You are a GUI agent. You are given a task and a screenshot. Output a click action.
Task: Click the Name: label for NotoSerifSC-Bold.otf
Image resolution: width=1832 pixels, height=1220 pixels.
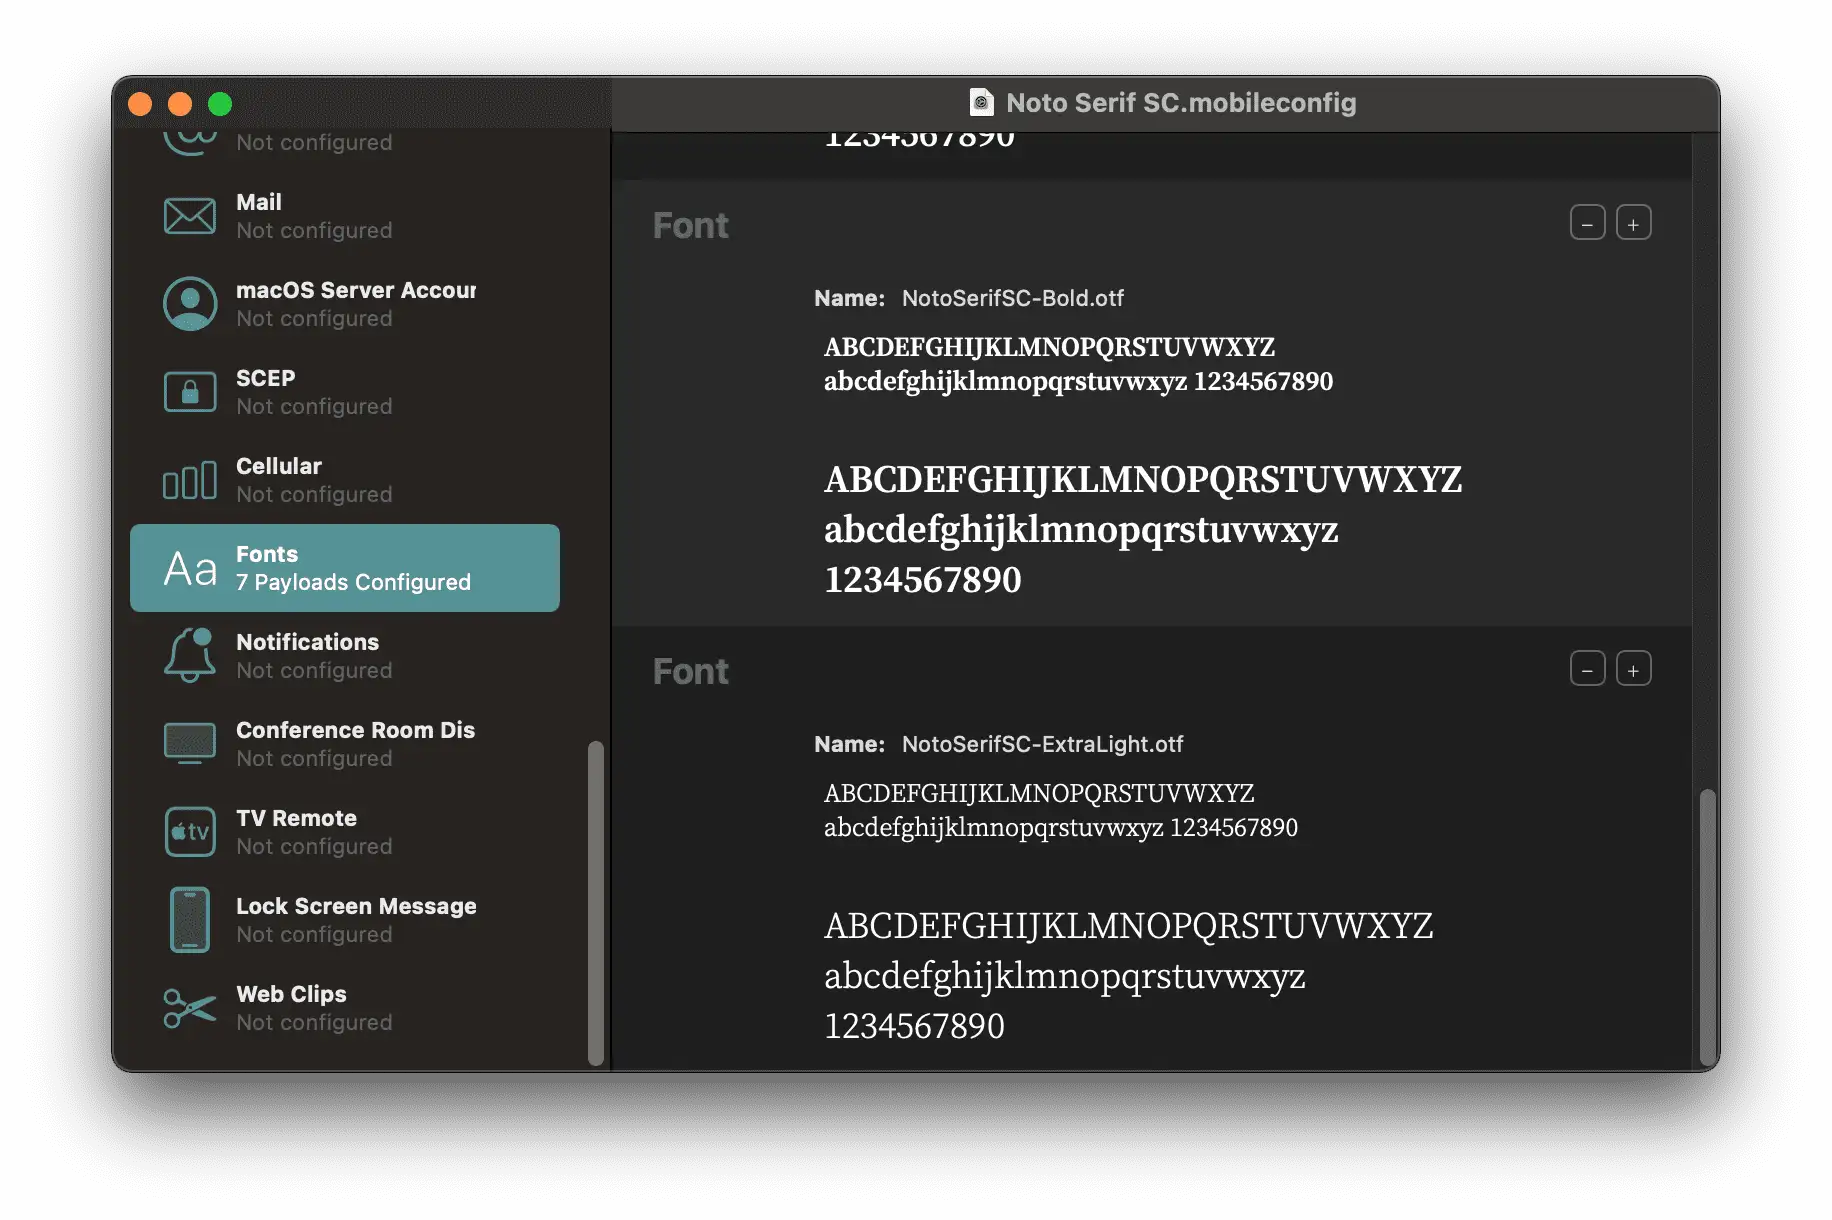click(849, 298)
